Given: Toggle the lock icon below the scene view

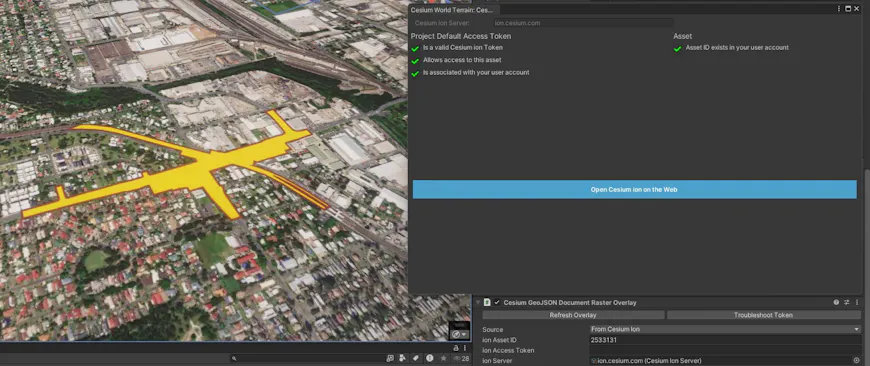Looking at the screenshot, I should [456, 348].
